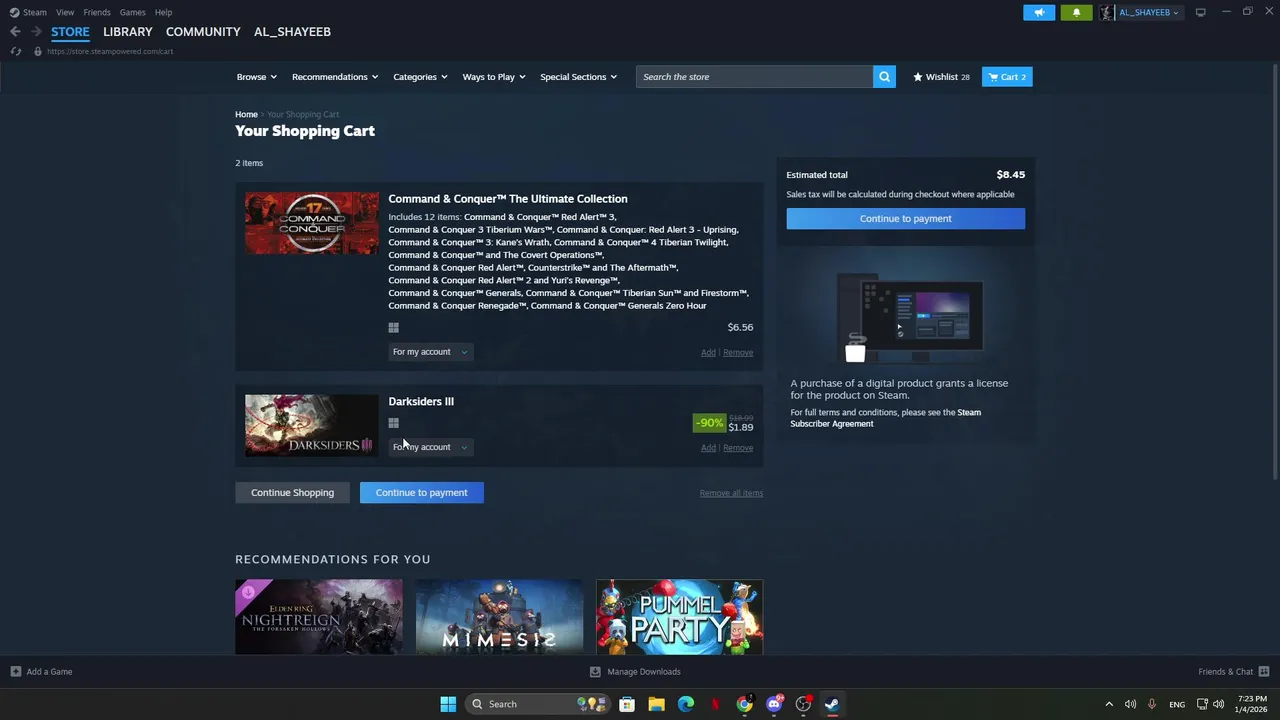This screenshot has width=1280, height=720.
Task: Open Wishlist with star icon
Action: (941, 77)
